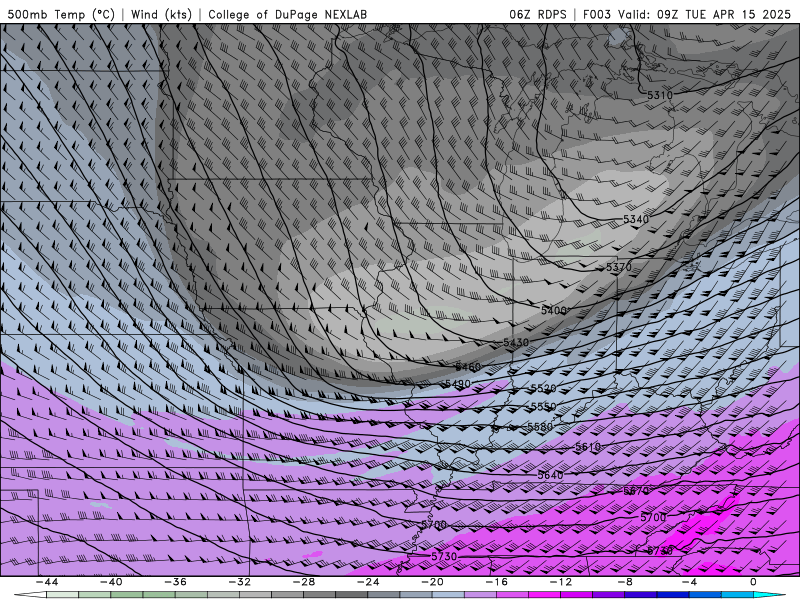800x600 pixels.
Task: Select the 5460 contour label
Action: pos(468,367)
